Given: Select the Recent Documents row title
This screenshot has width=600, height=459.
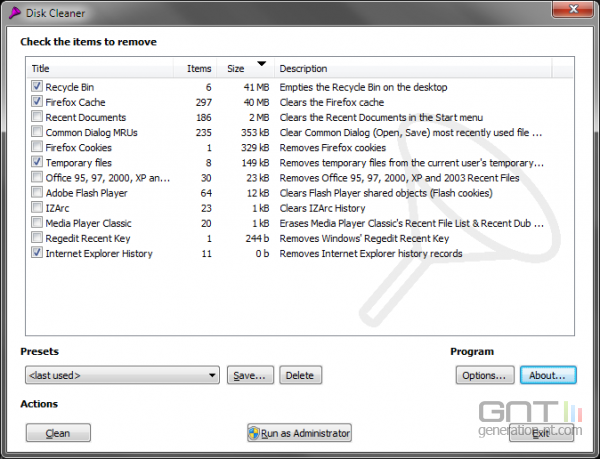Looking at the screenshot, I should (x=86, y=117).
